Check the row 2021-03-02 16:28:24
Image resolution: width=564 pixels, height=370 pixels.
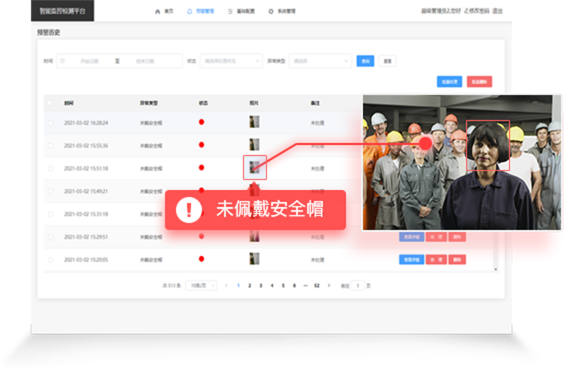[x=50, y=123]
